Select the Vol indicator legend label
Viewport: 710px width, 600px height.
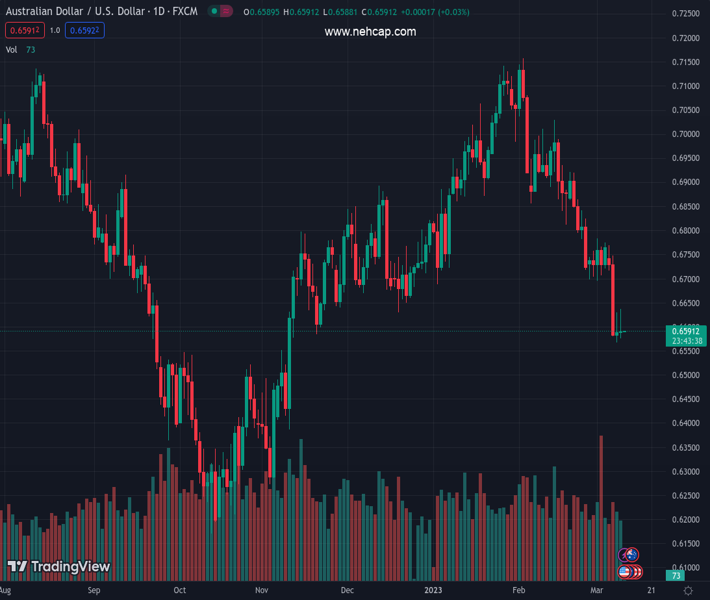coord(11,49)
